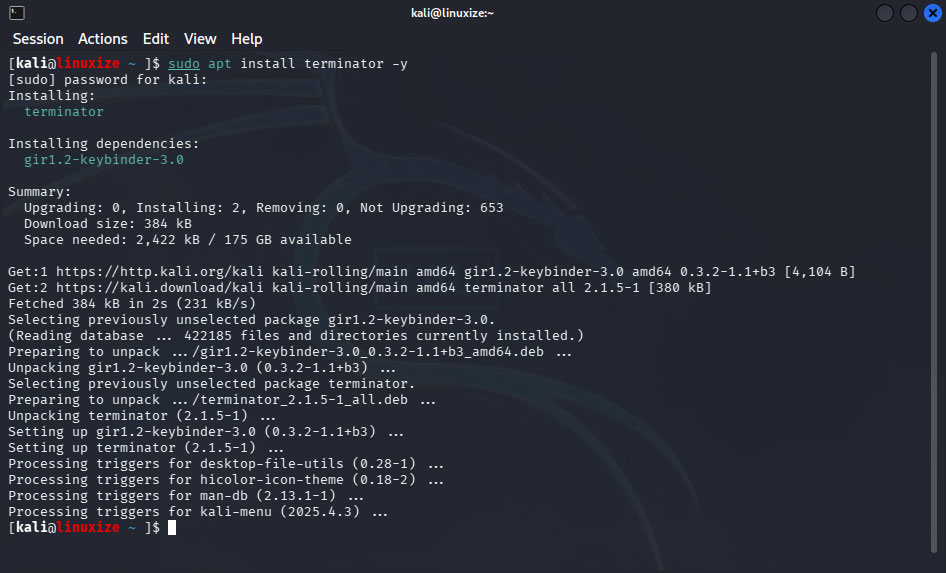Click the vertical scrollbar of the terminal
946x573 pixels.
(x=934, y=302)
